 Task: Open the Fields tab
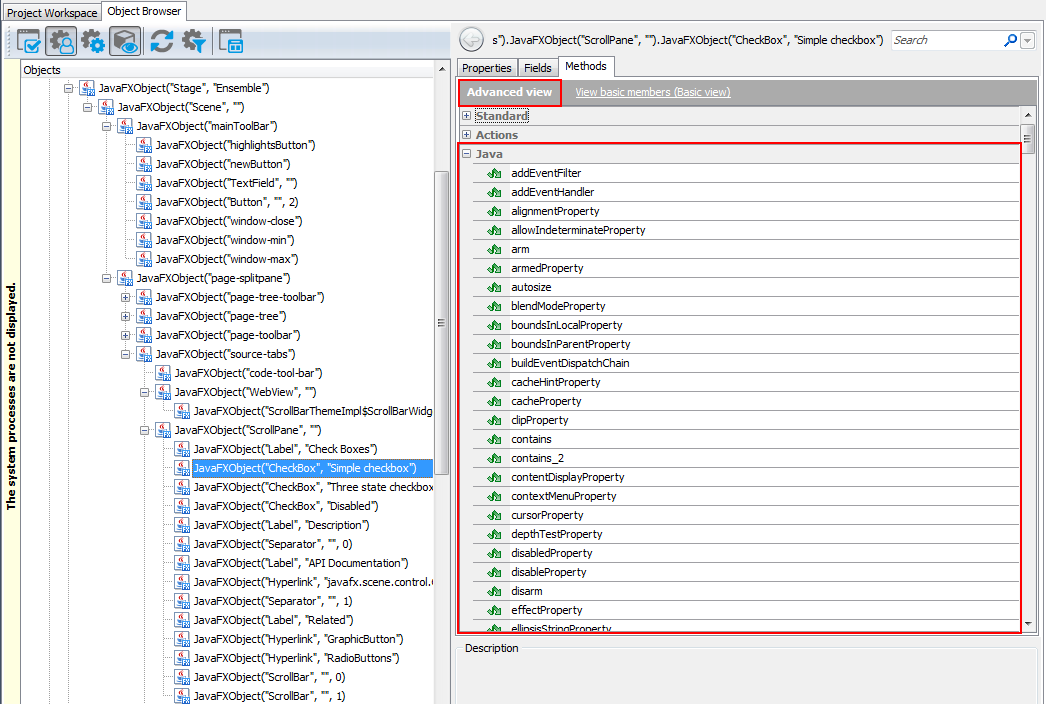pos(538,67)
